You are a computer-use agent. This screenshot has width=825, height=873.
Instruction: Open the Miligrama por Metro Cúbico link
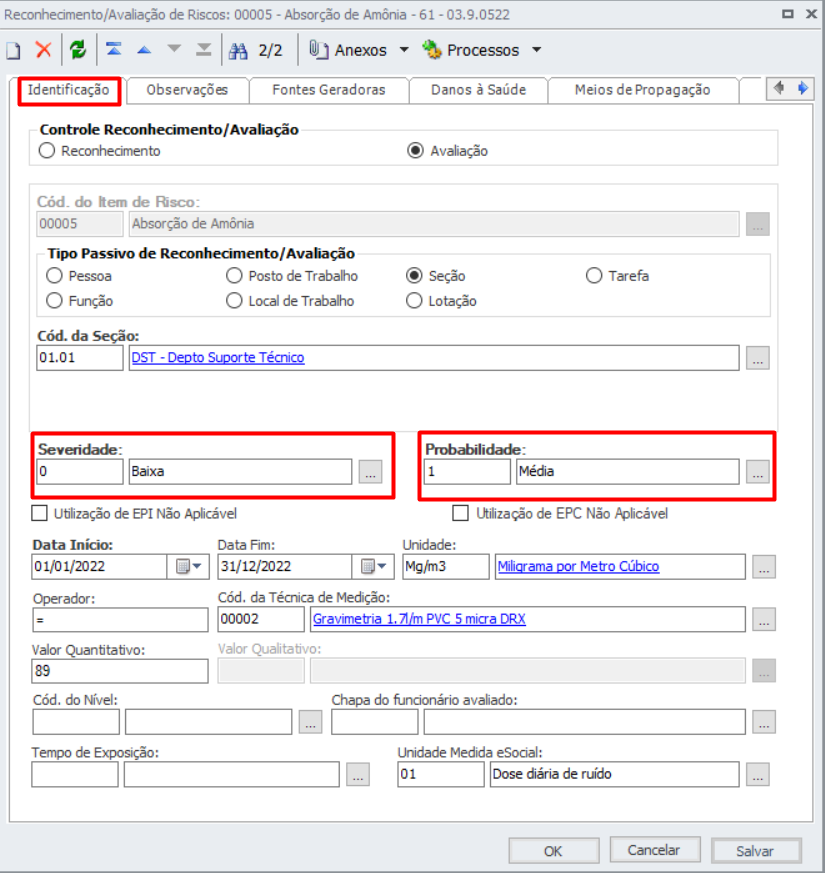click(x=578, y=567)
